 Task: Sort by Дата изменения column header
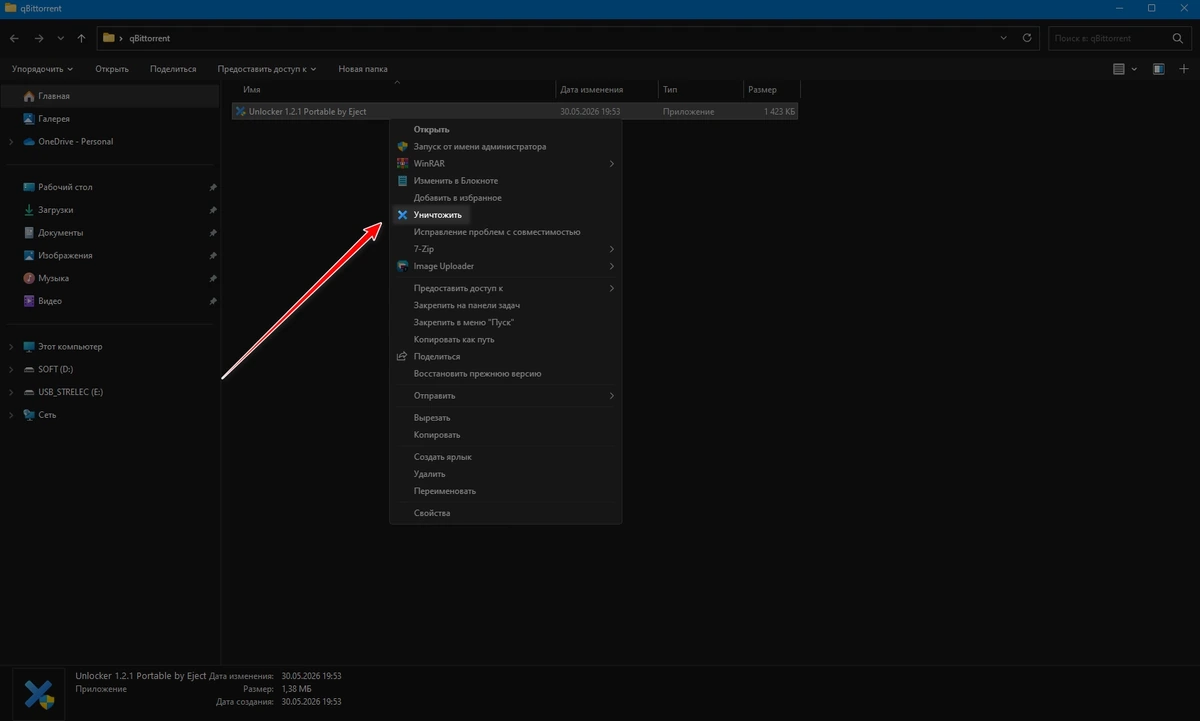(607, 90)
